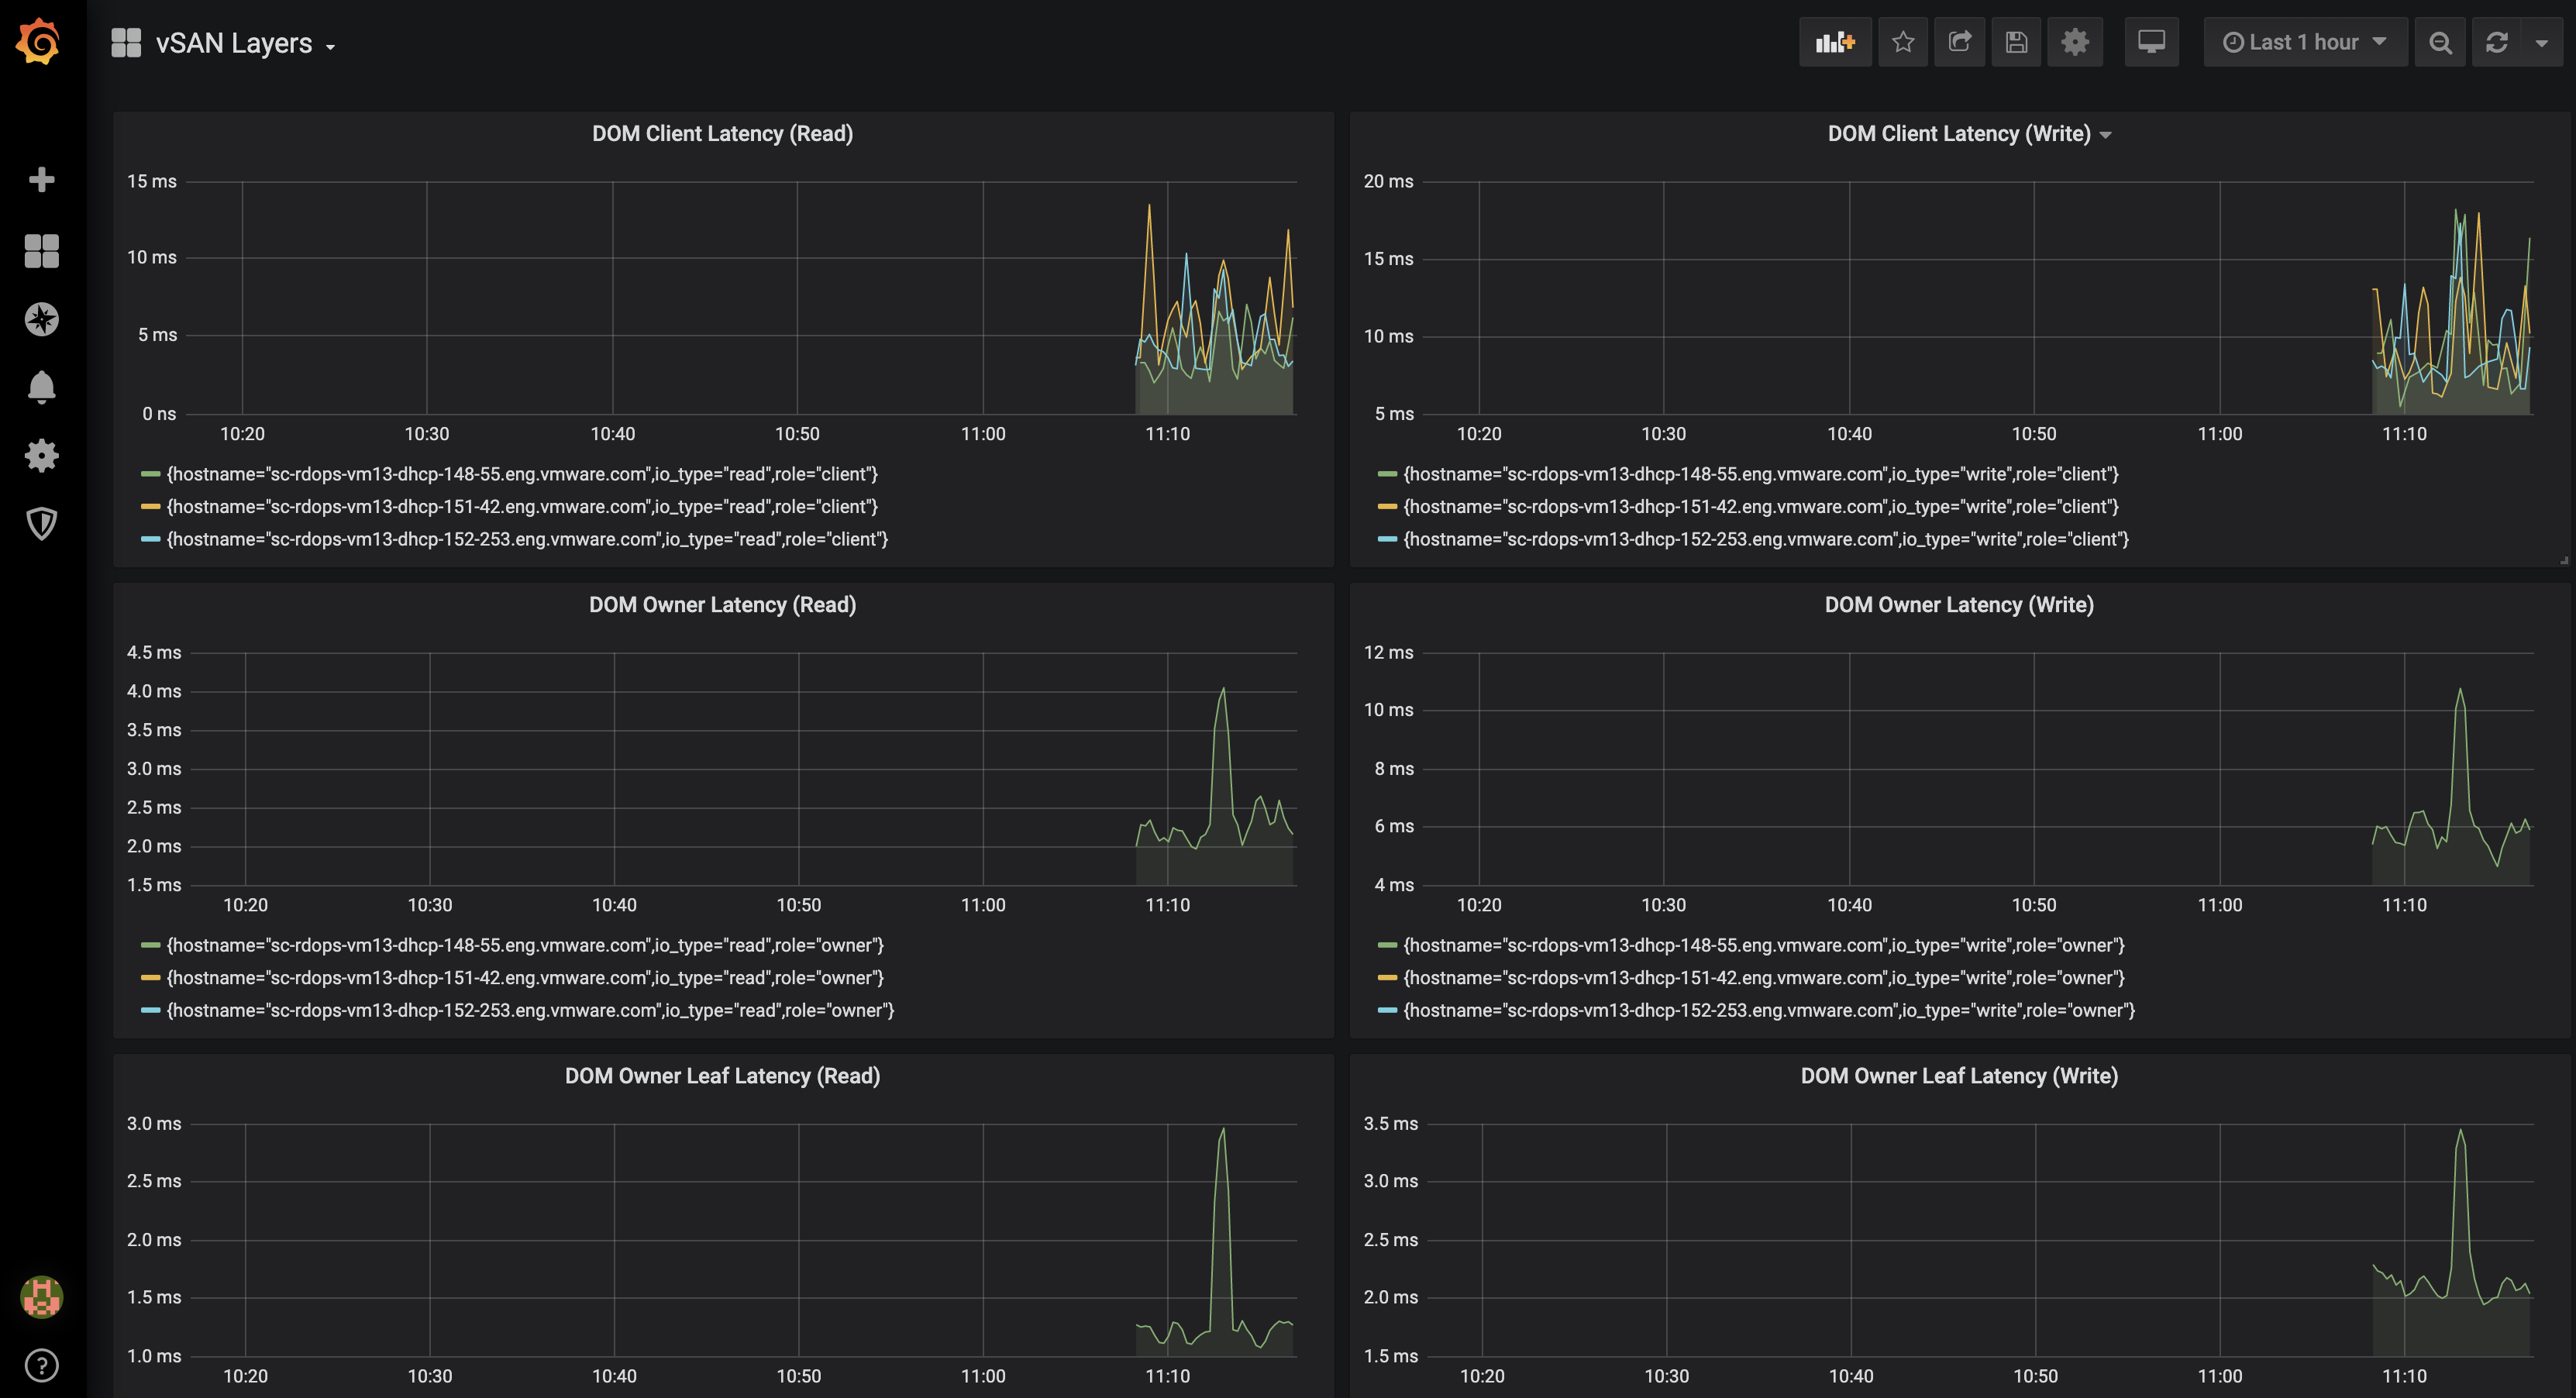
Task: Open the Dashboards icon in sidebar
Action: (41, 250)
